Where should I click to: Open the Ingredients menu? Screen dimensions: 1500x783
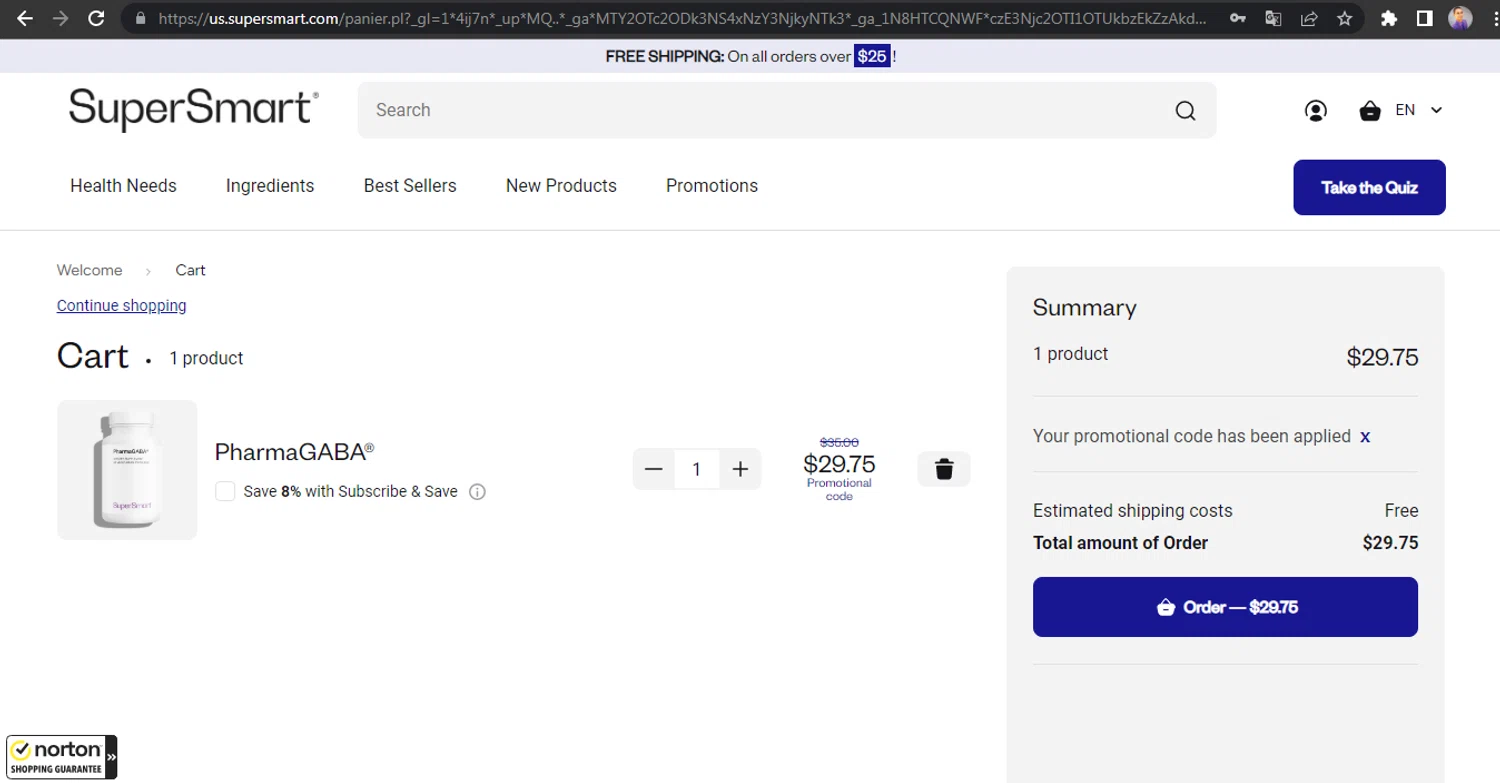tap(270, 186)
